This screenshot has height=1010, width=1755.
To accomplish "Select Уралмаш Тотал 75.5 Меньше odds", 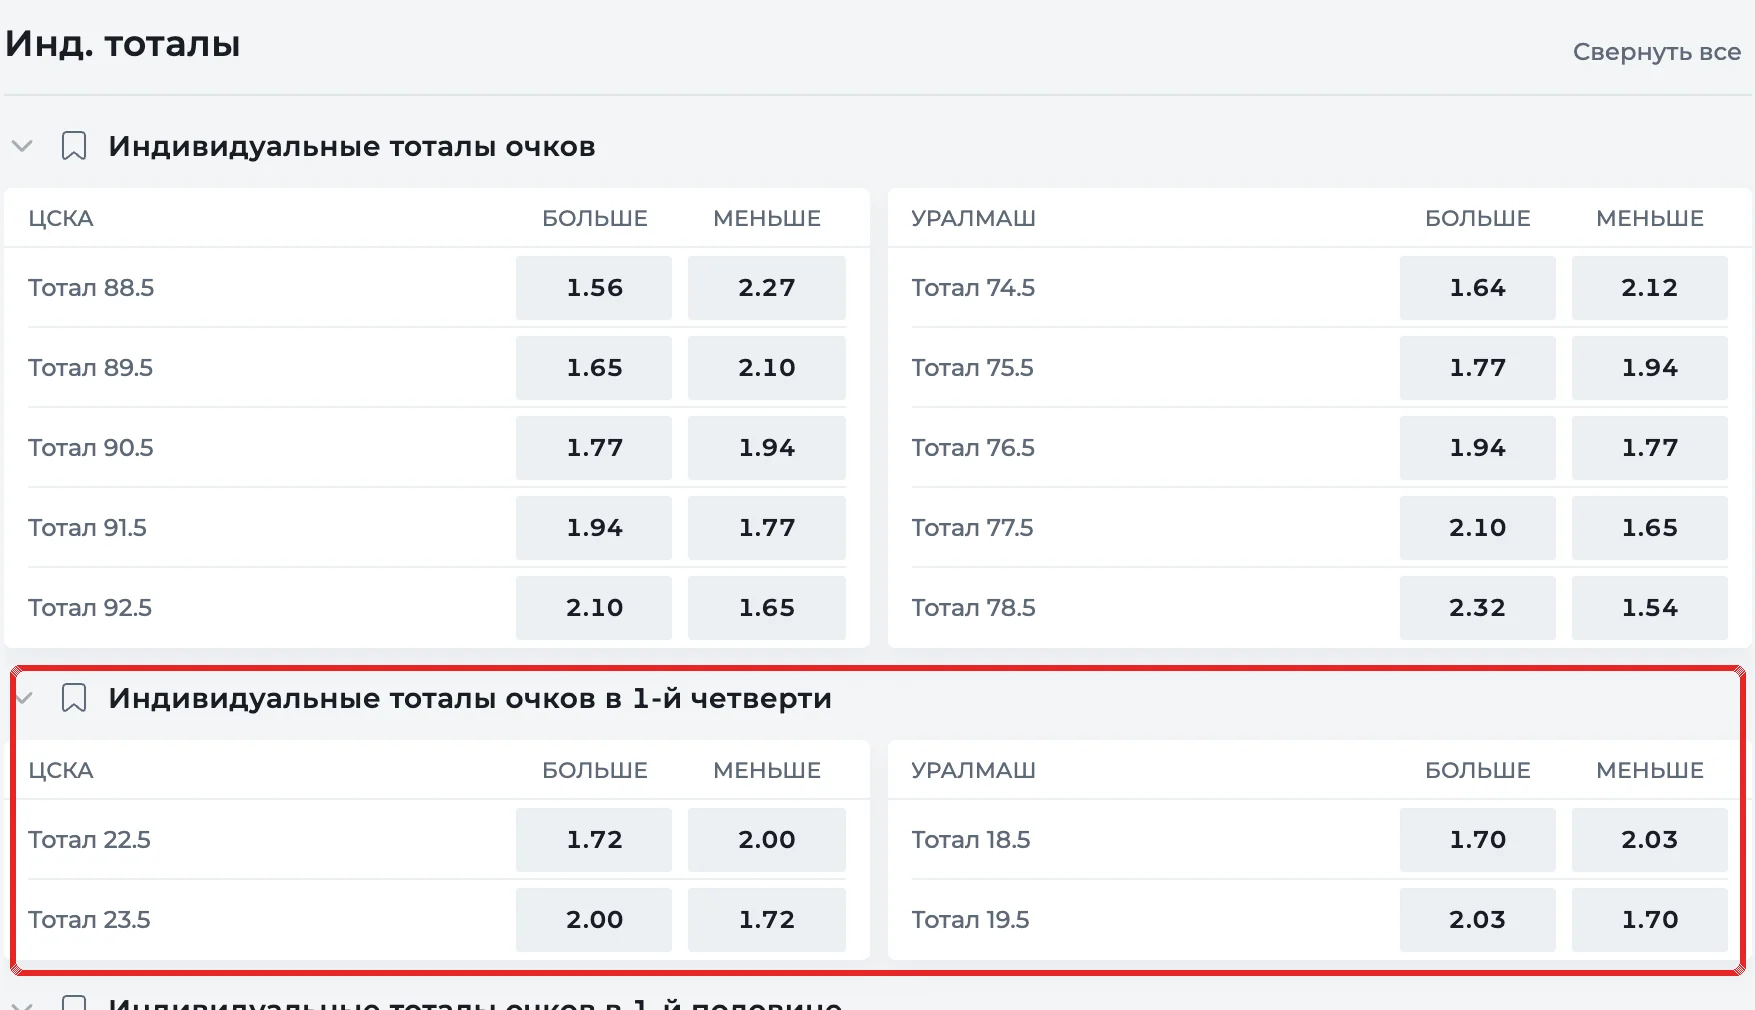I will point(1650,368).
